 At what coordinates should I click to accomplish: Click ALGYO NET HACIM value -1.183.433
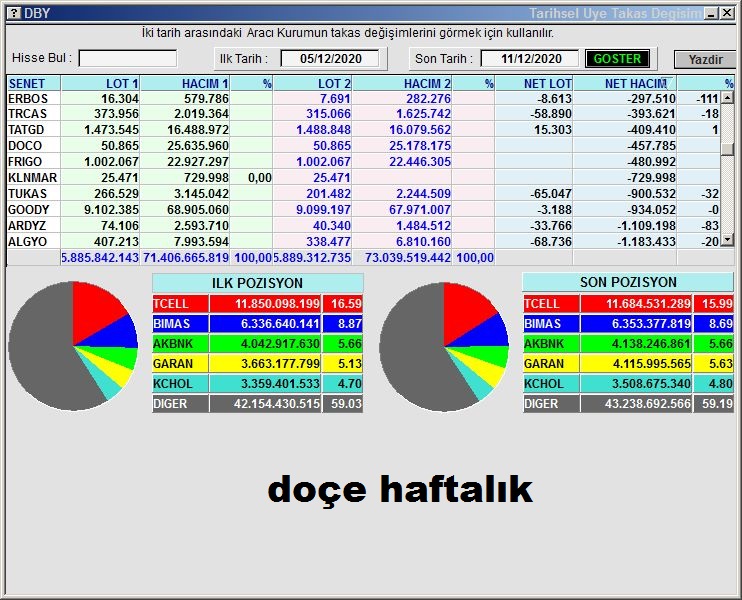pyautogui.click(x=646, y=241)
